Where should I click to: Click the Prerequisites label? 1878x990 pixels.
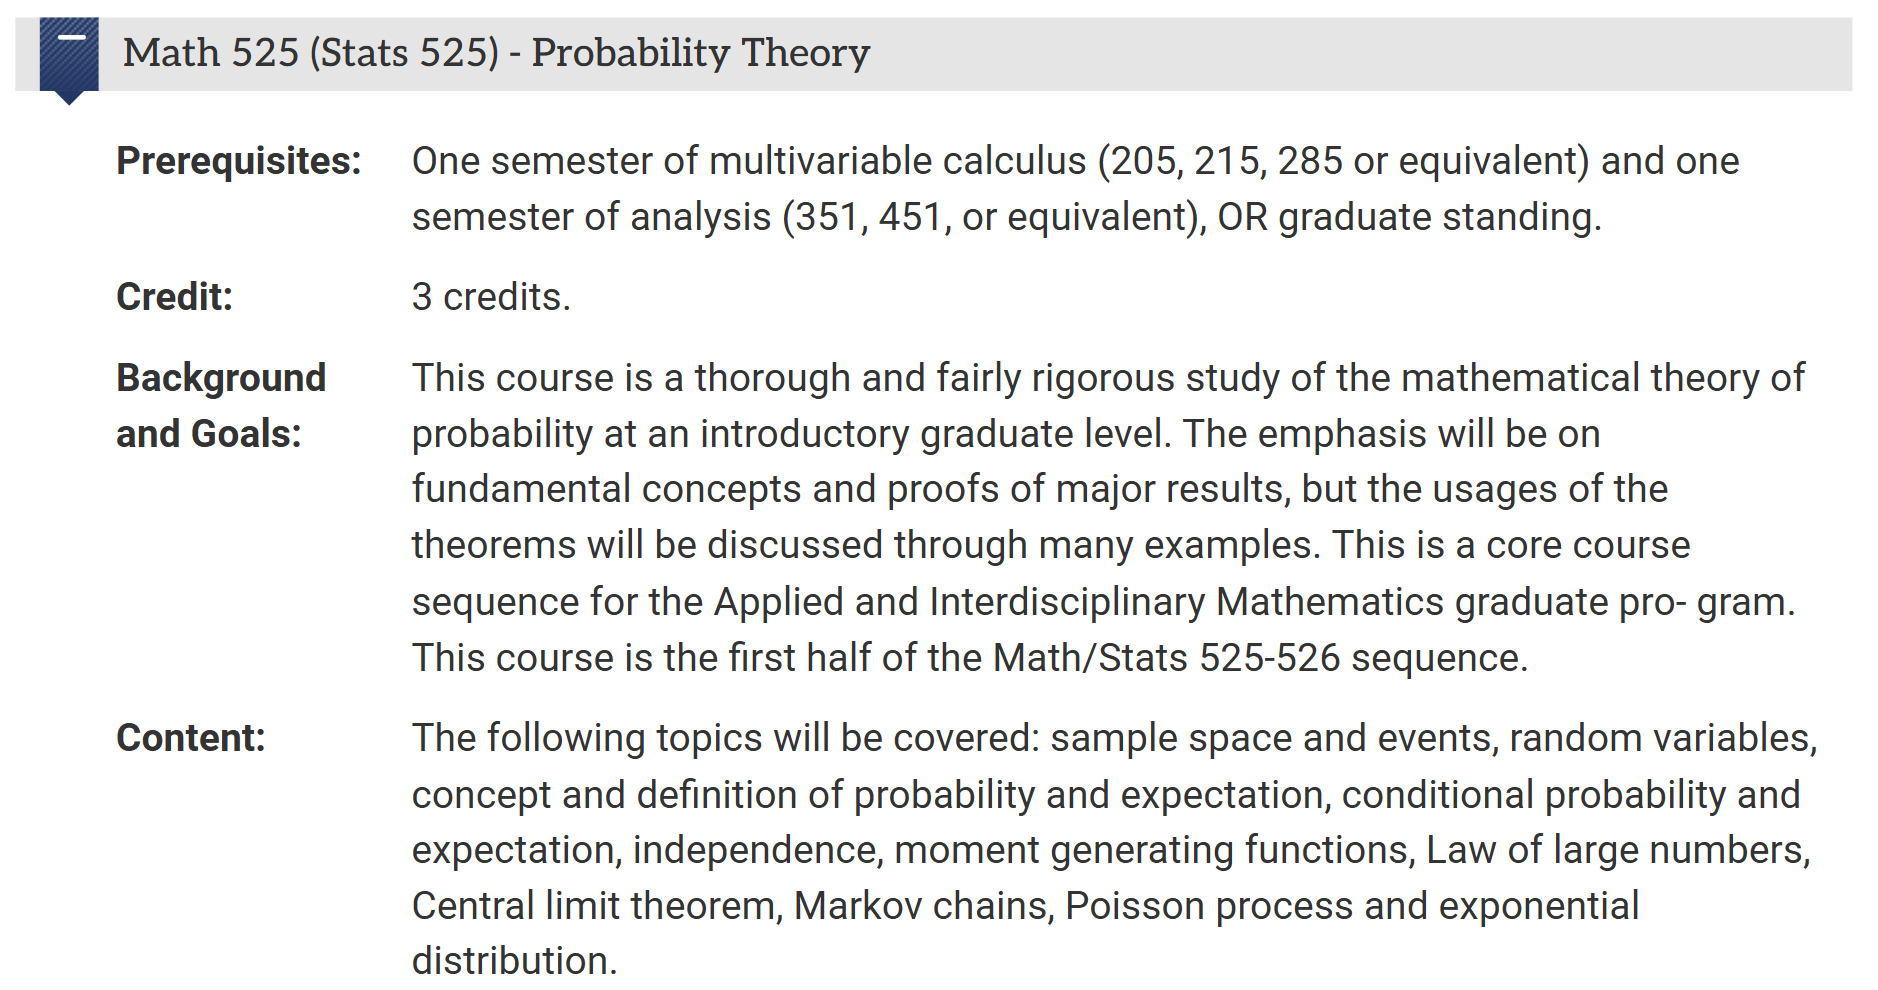[238, 161]
